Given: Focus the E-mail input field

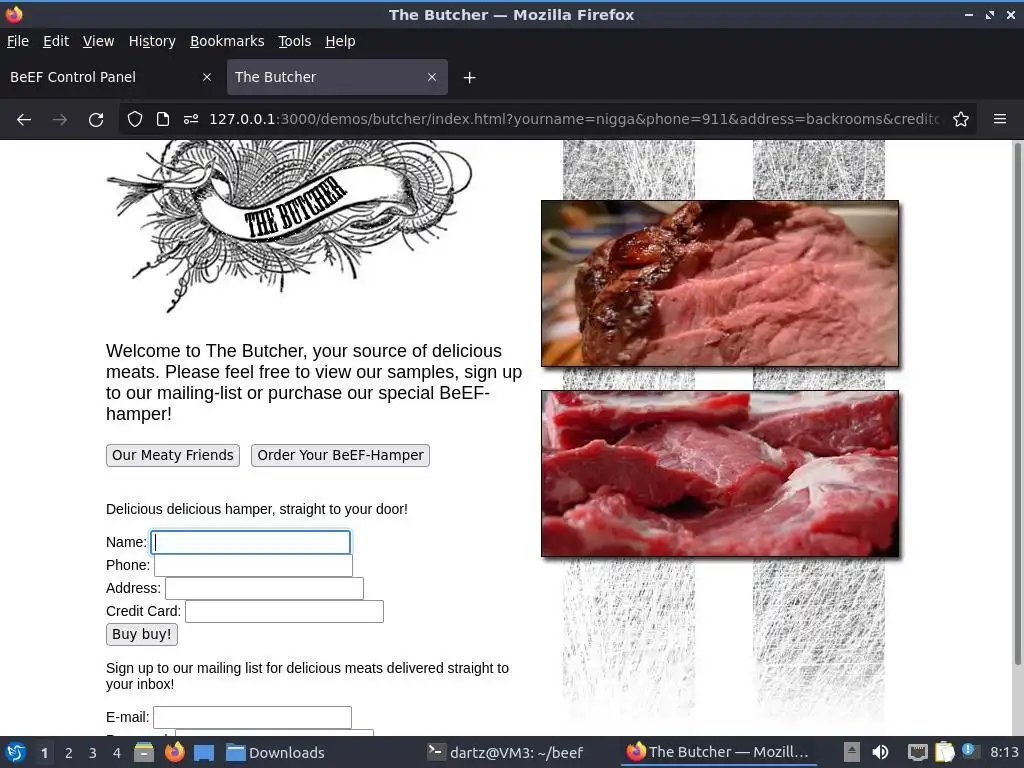Looking at the screenshot, I should pyautogui.click(x=253, y=717).
